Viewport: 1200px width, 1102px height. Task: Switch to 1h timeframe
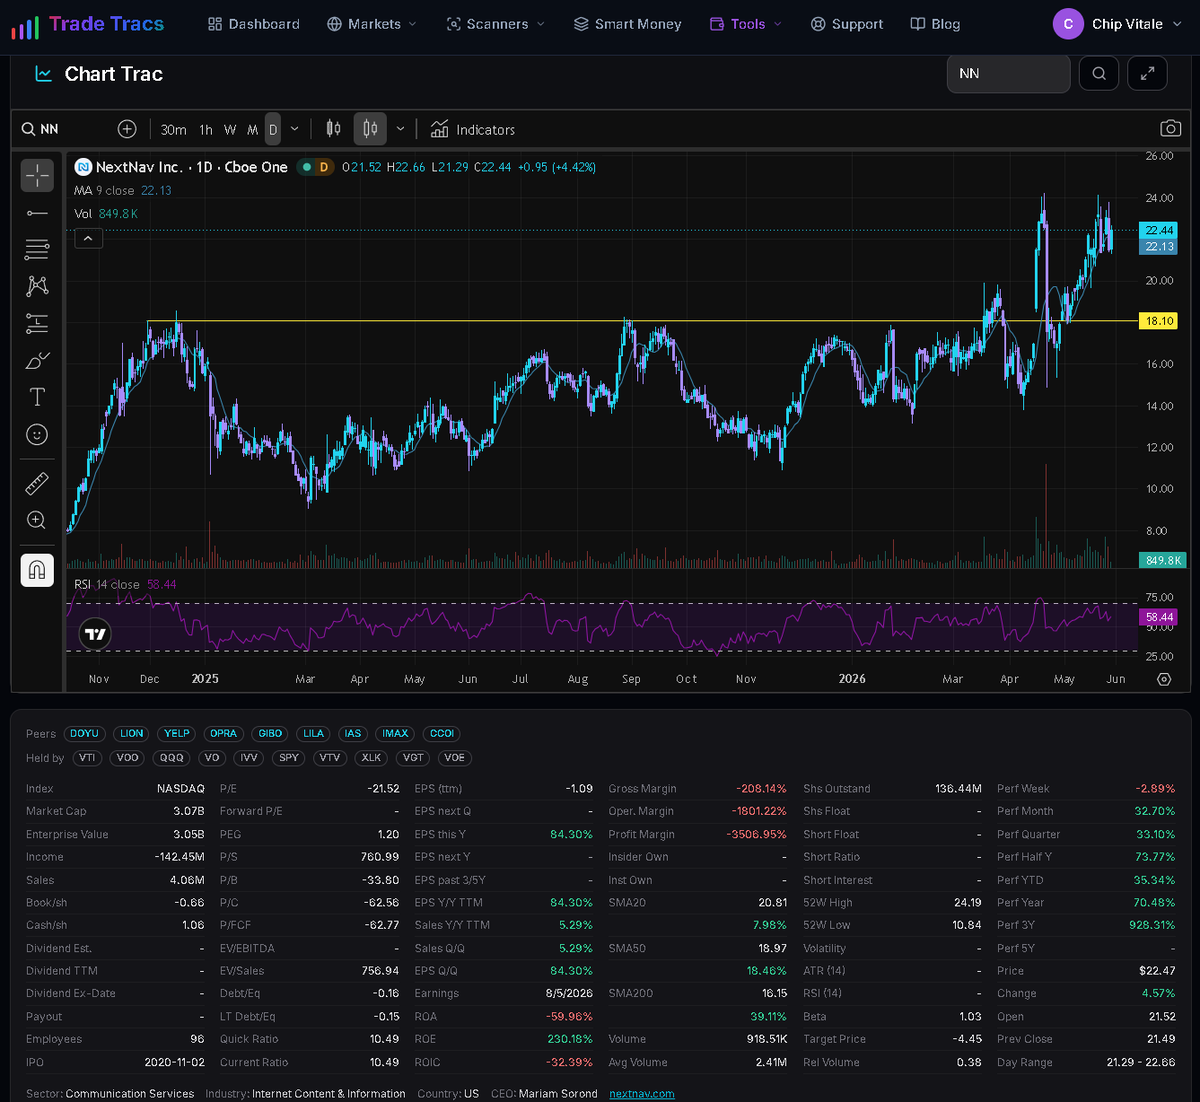click(x=206, y=129)
